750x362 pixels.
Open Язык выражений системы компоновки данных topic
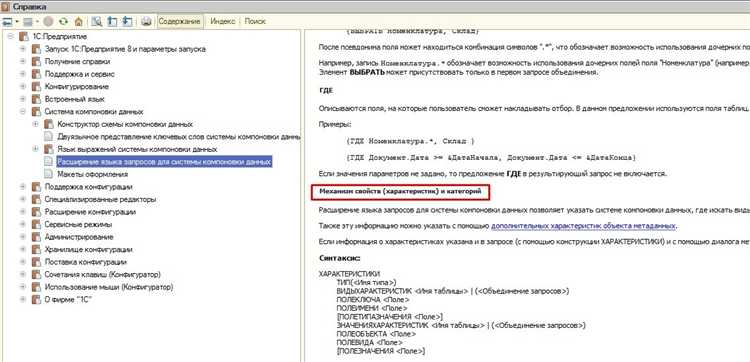point(137,149)
